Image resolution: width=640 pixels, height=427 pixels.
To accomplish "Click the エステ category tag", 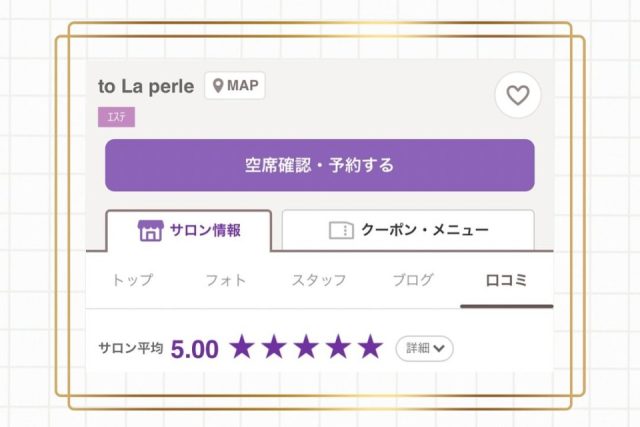I will [116, 117].
